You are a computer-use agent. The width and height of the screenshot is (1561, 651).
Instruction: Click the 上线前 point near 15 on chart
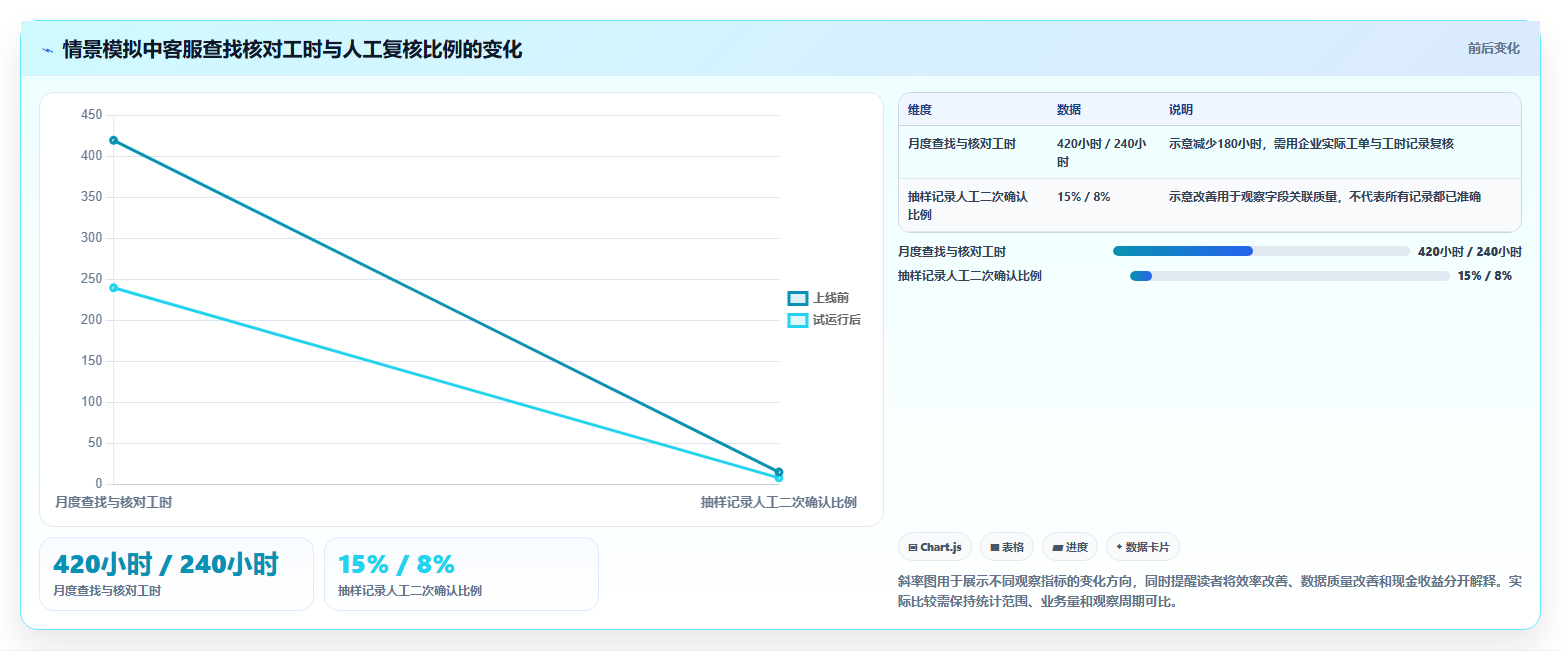tap(779, 472)
